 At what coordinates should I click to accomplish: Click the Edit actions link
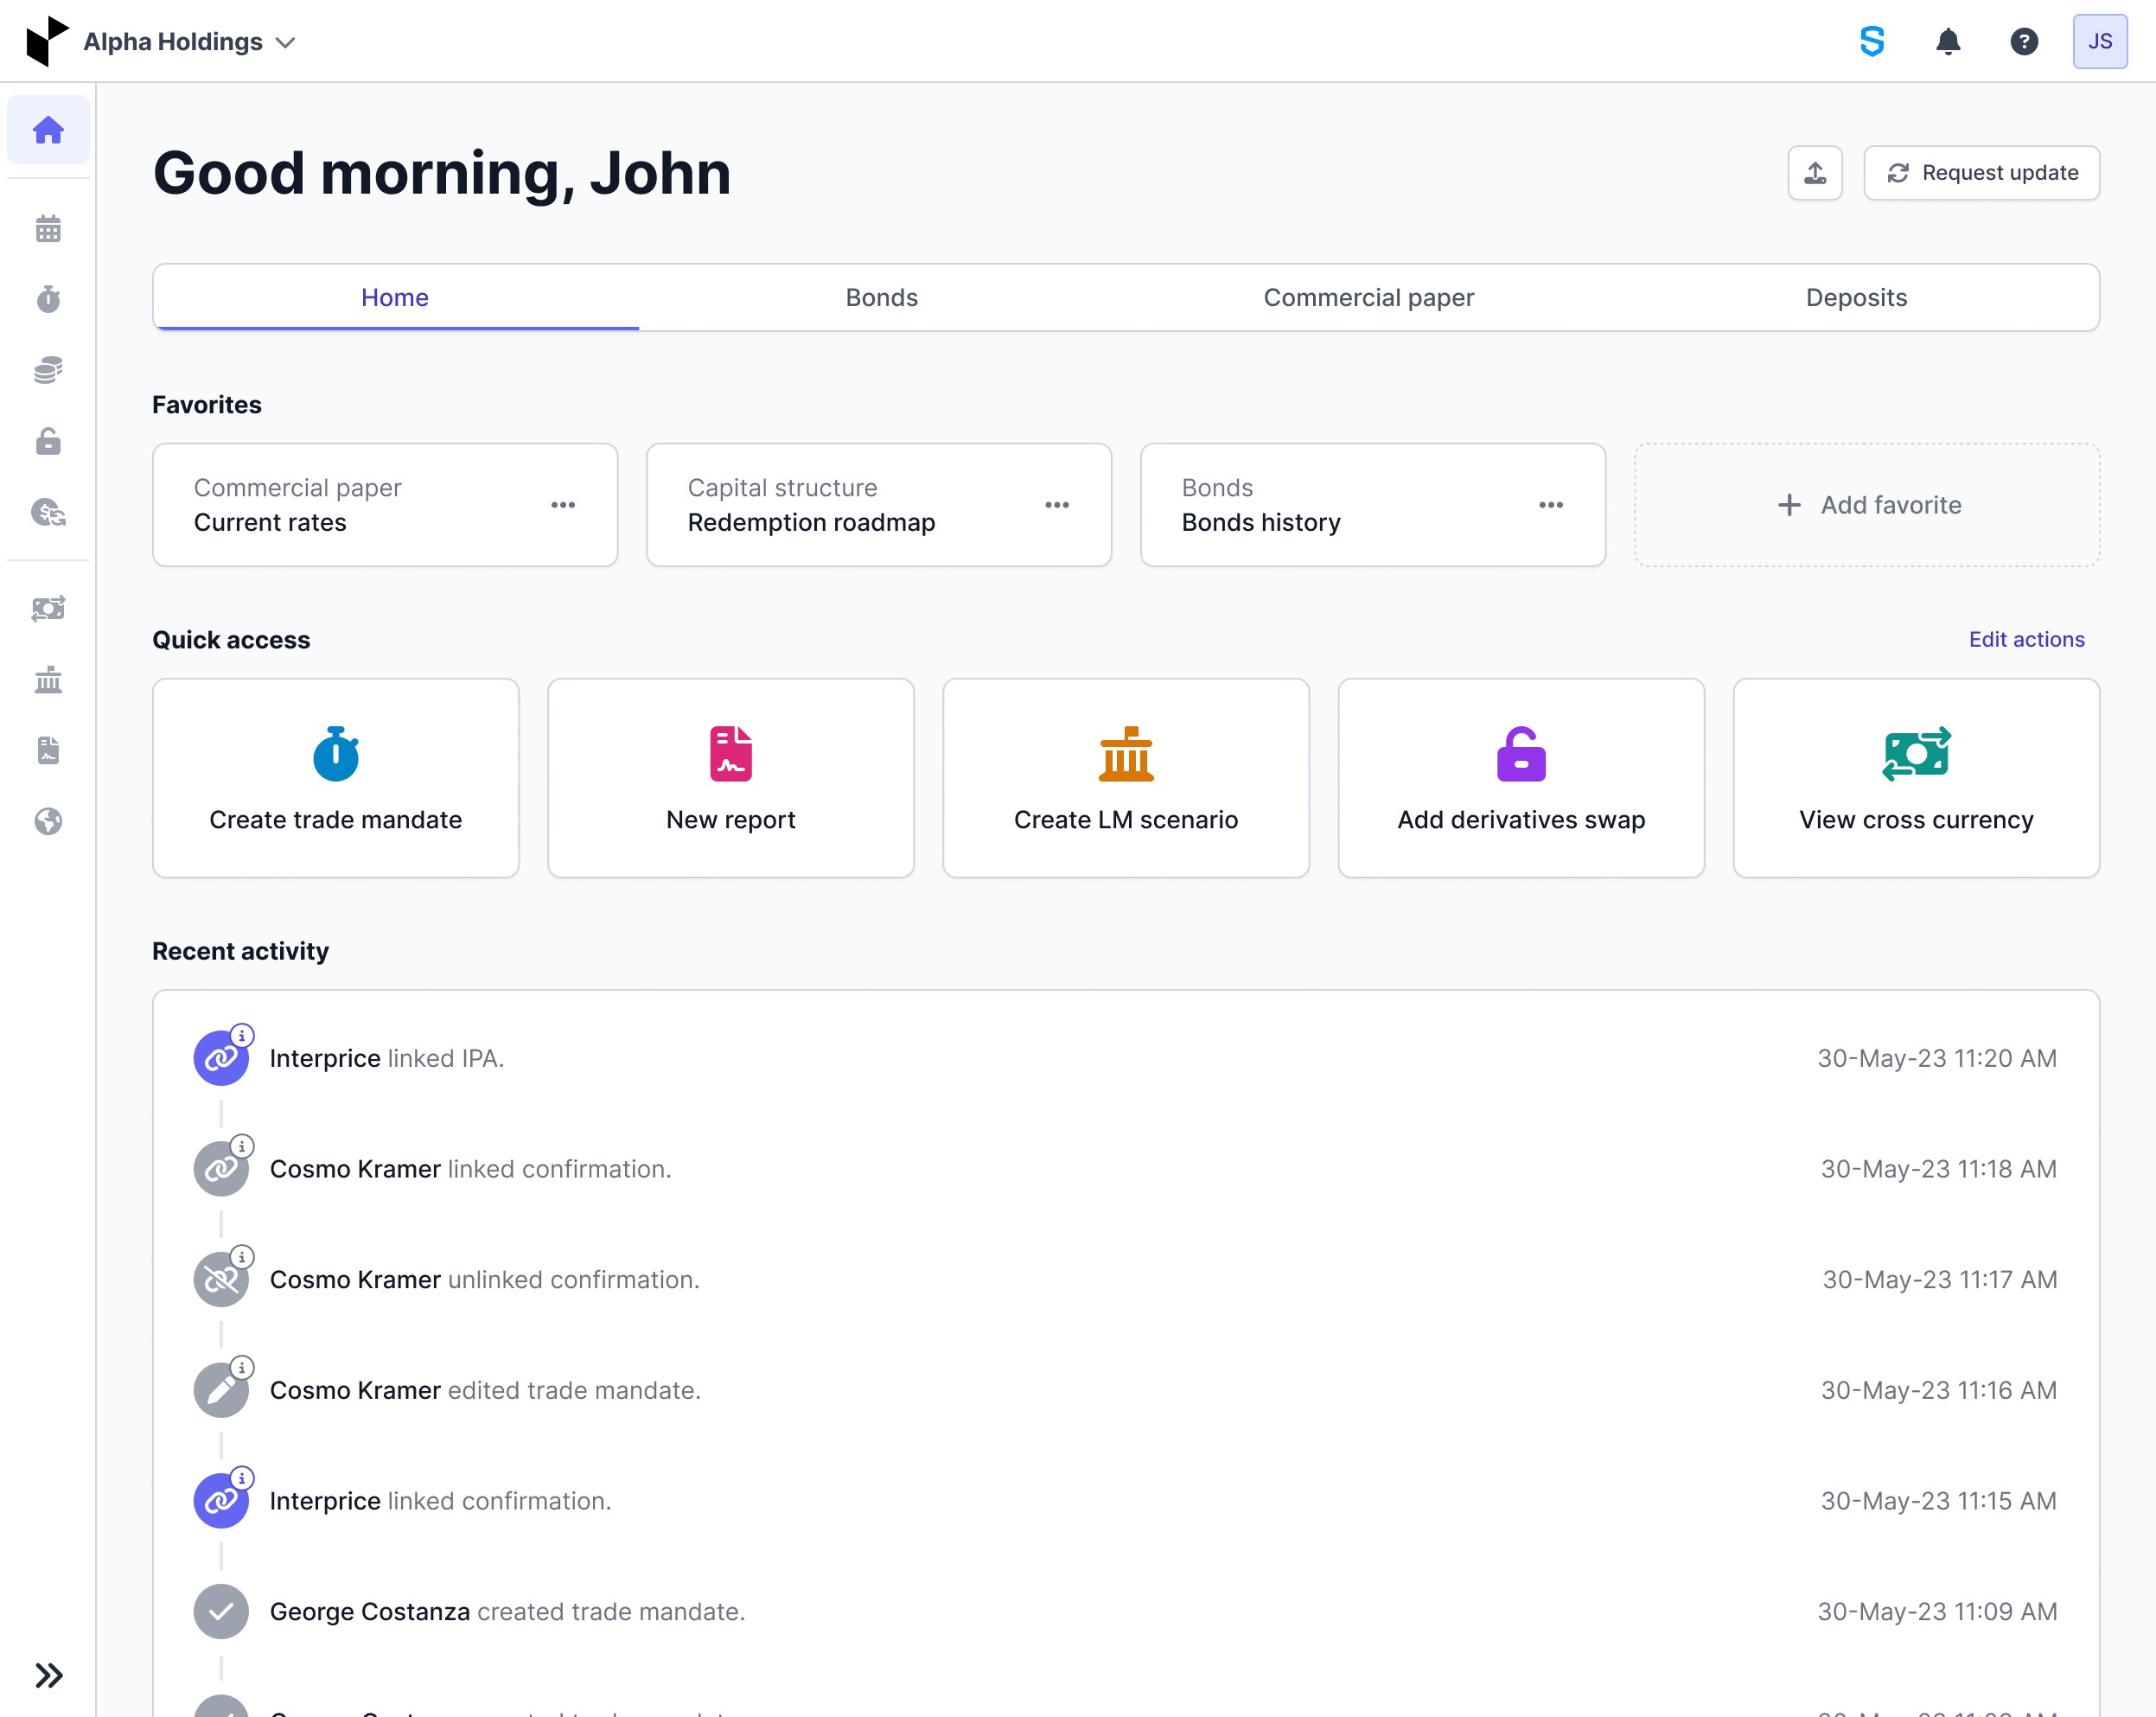(2026, 639)
